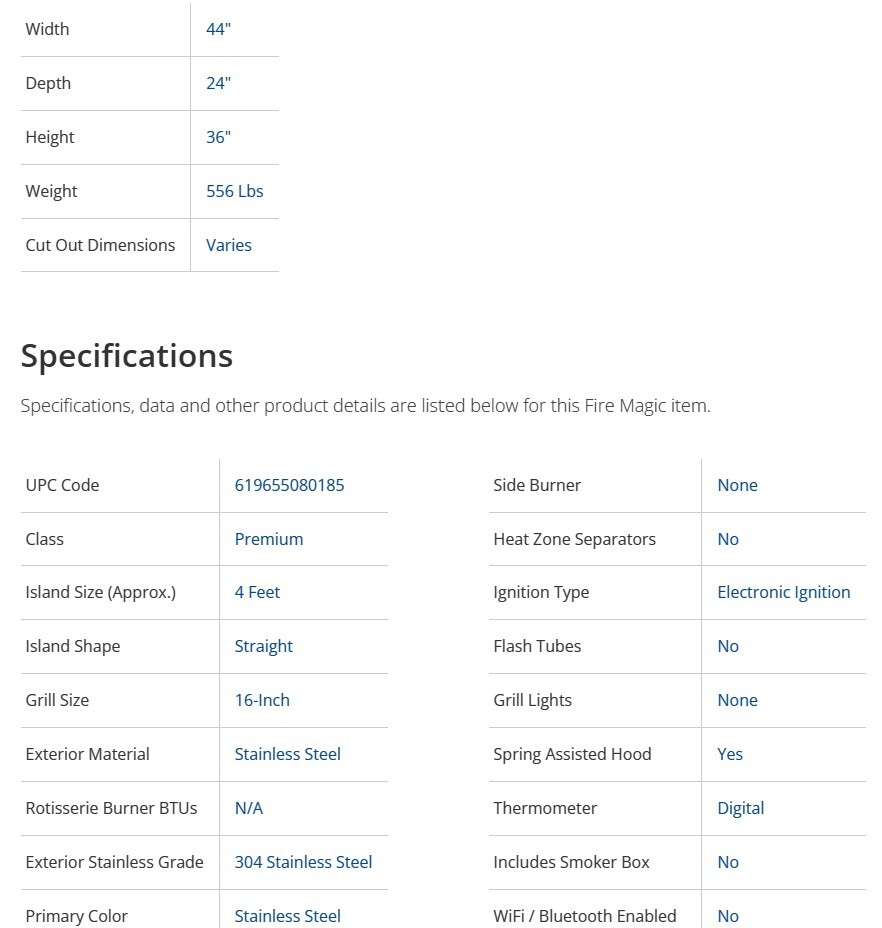Select the 304 Stainless Steel grade link

tap(303, 862)
